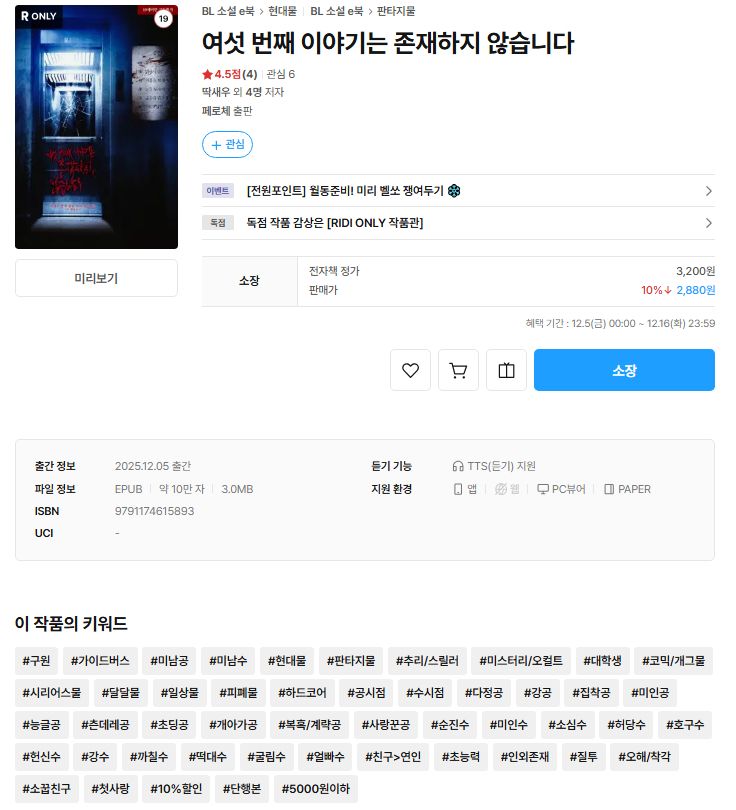Open the '판타지물' breadcrumb category
Image resolution: width=736 pixels, height=810 pixels.
pyautogui.click(x=396, y=11)
